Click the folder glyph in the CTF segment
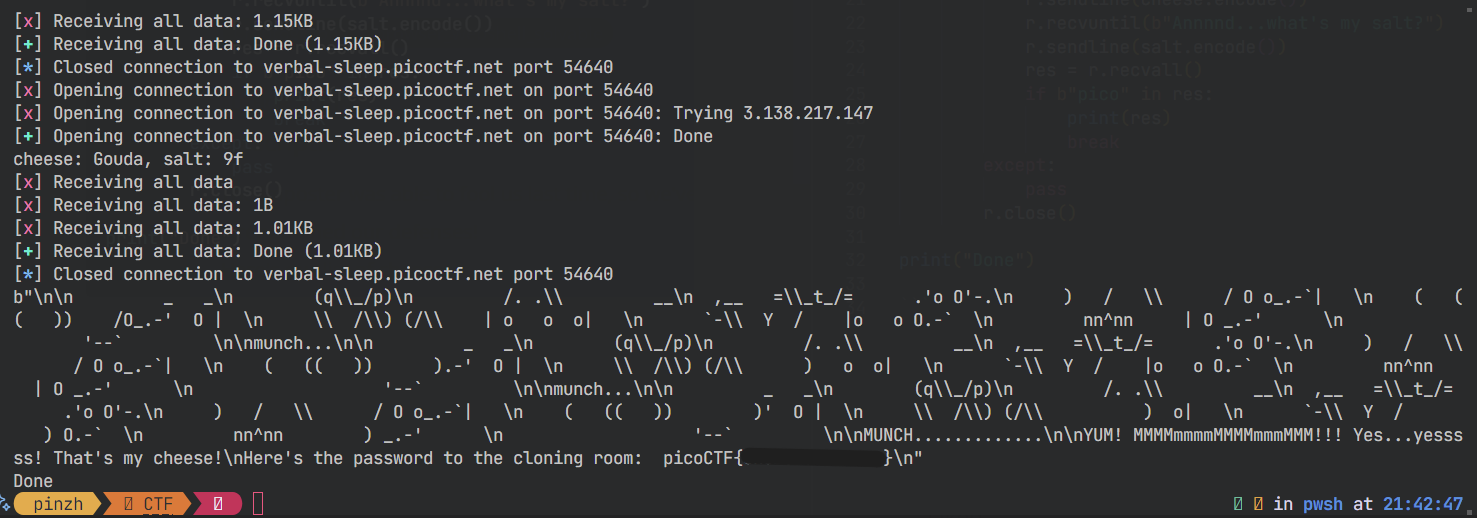Screen dimensions: 1477x518 (x=128, y=504)
